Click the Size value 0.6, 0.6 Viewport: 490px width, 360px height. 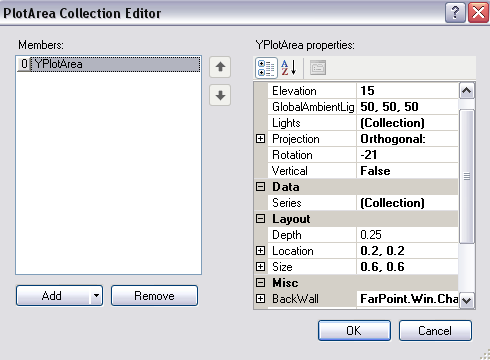pyautogui.click(x=408, y=267)
